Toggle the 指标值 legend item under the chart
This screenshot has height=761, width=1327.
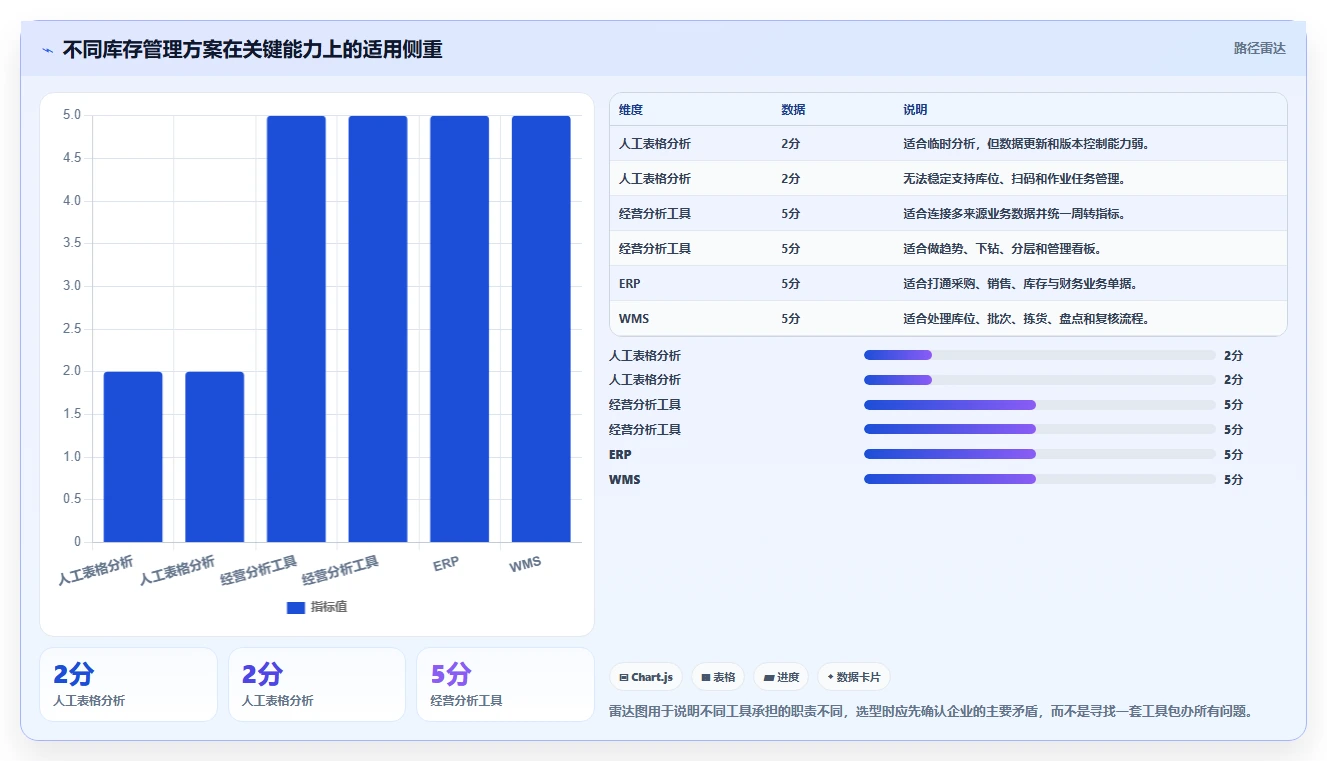[x=317, y=607]
